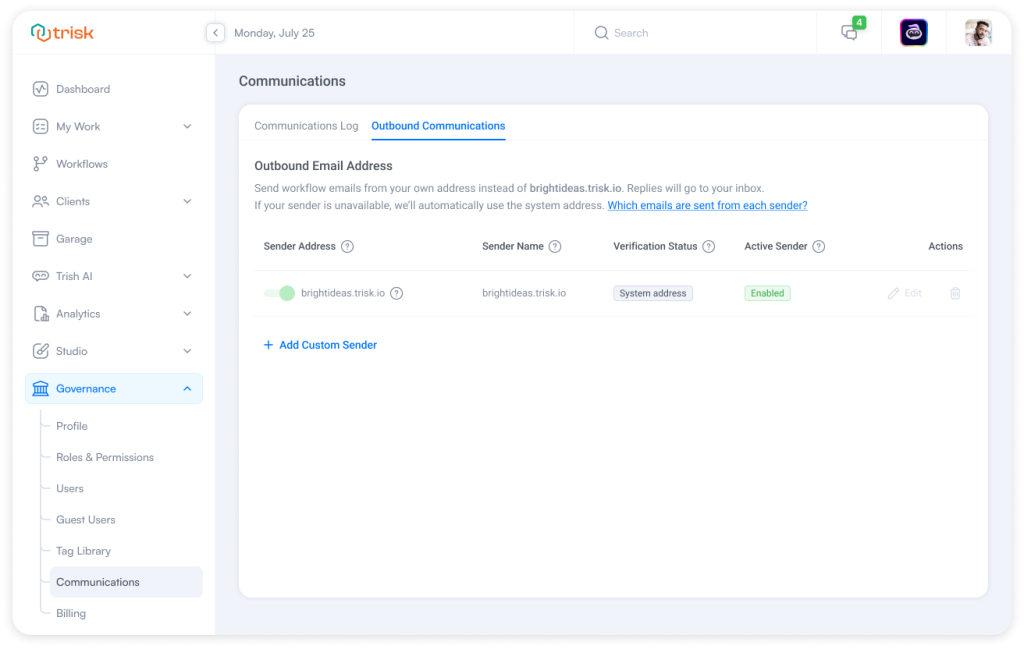Image resolution: width=1024 pixels, height=649 pixels.
Task: Click the help icon beside Active Sender
Action: 819,246
